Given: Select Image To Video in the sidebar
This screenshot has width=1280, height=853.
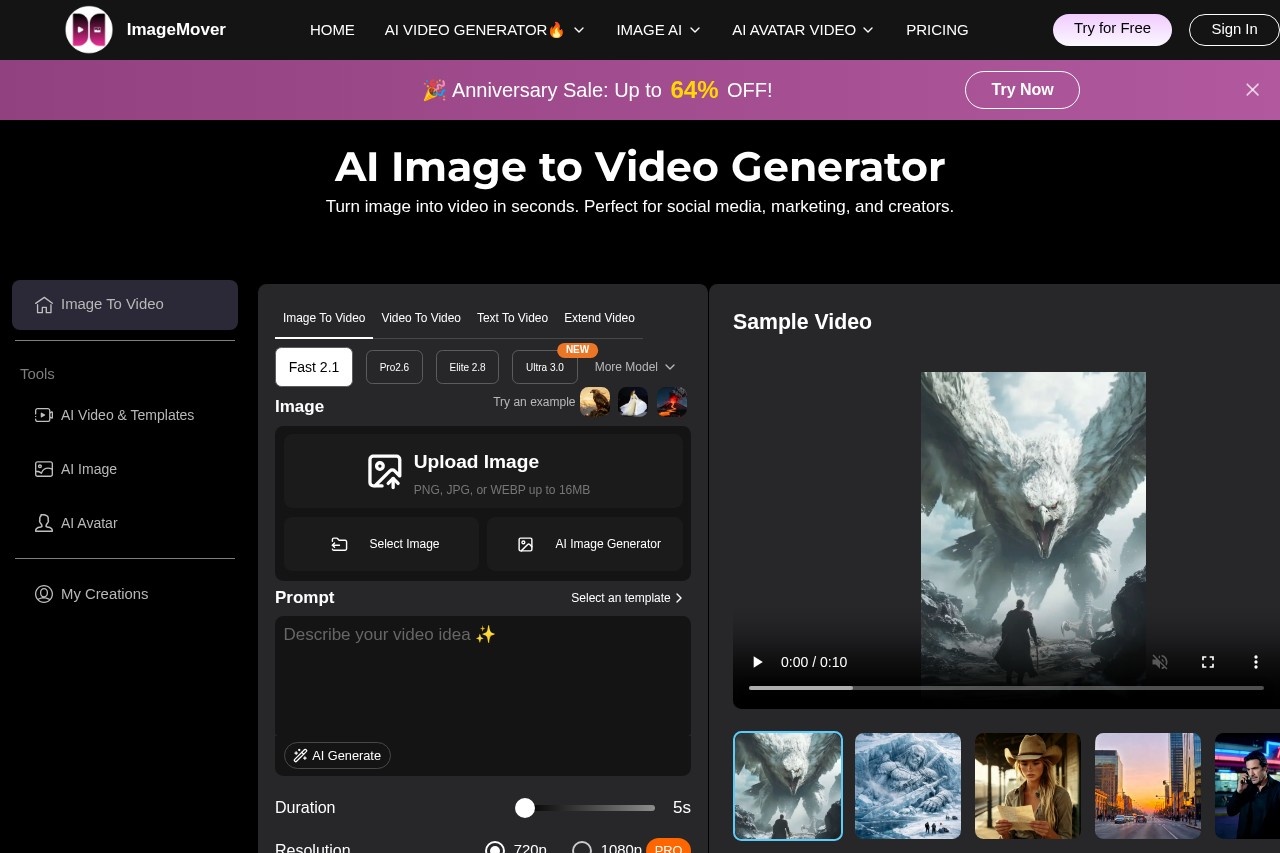Looking at the screenshot, I should click(125, 305).
